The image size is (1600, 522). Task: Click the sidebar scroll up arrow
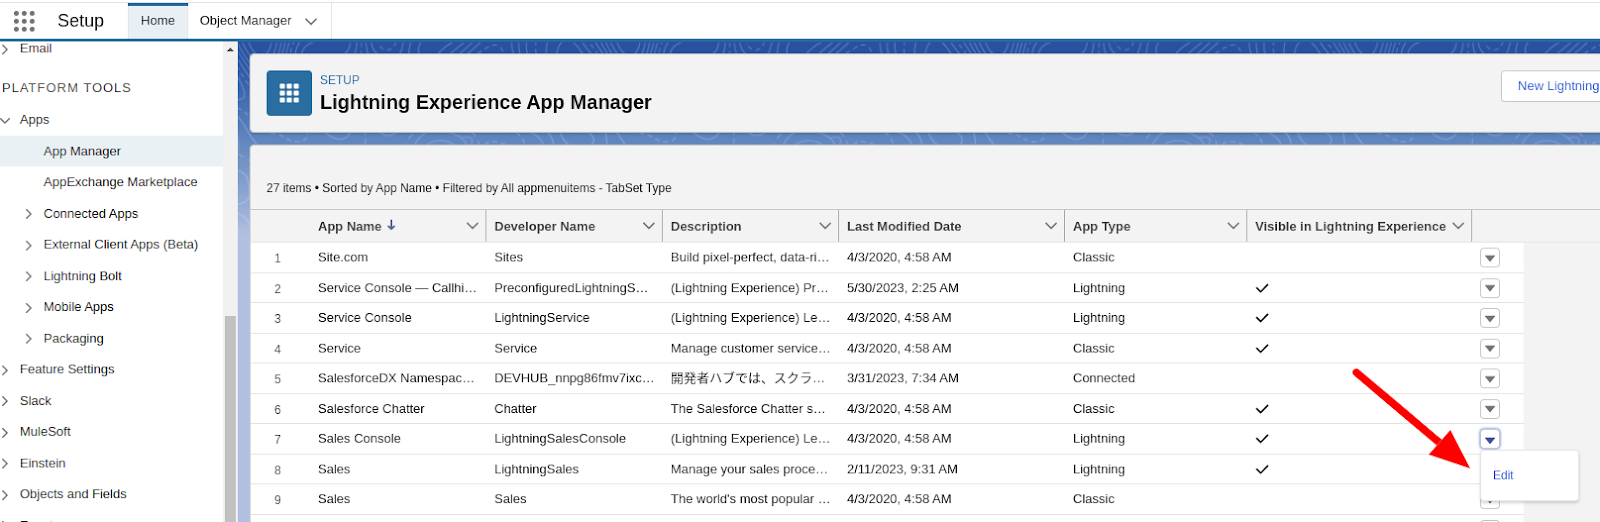(x=230, y=49)
